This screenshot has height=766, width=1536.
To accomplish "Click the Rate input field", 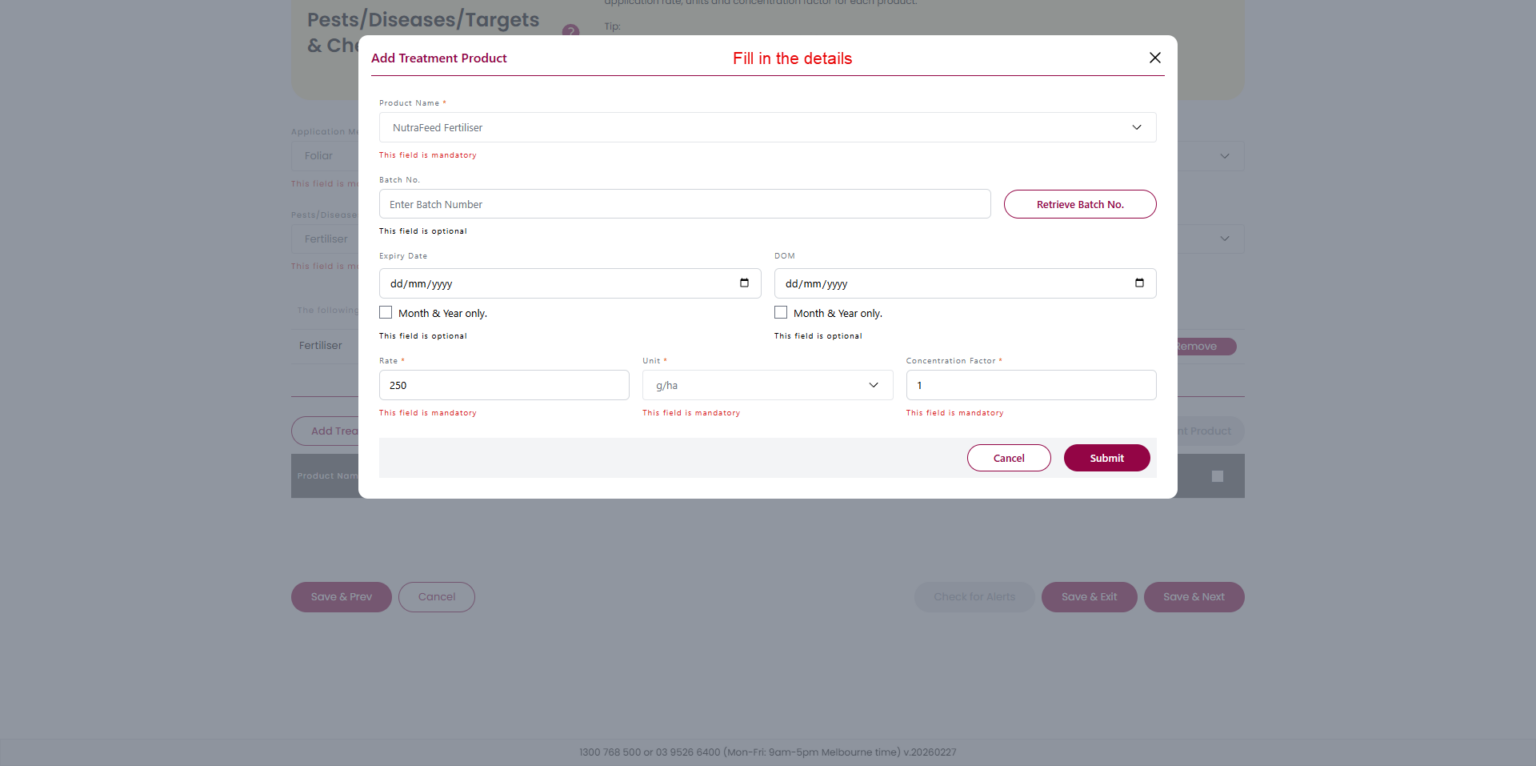I will pos(504,385).
